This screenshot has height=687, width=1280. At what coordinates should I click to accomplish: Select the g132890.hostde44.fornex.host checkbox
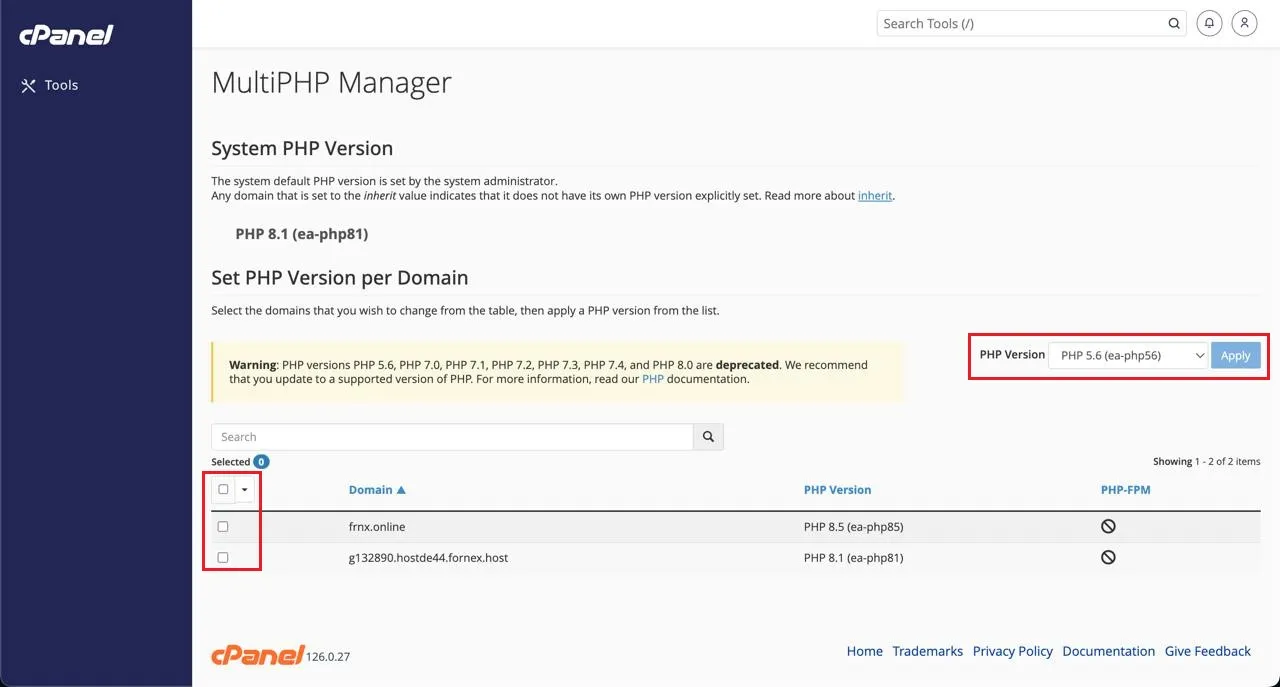223,558
